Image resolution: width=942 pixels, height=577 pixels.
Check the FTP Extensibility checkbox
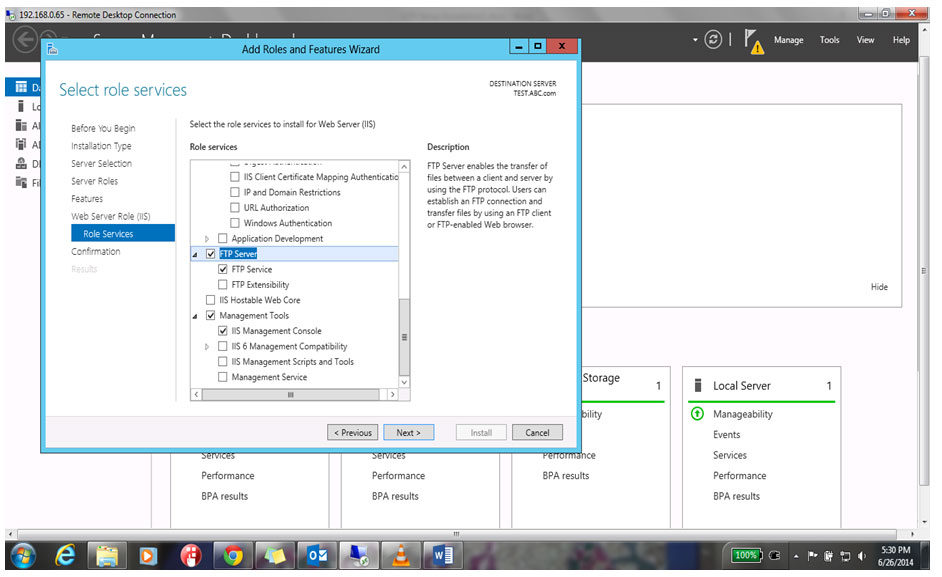223,284
